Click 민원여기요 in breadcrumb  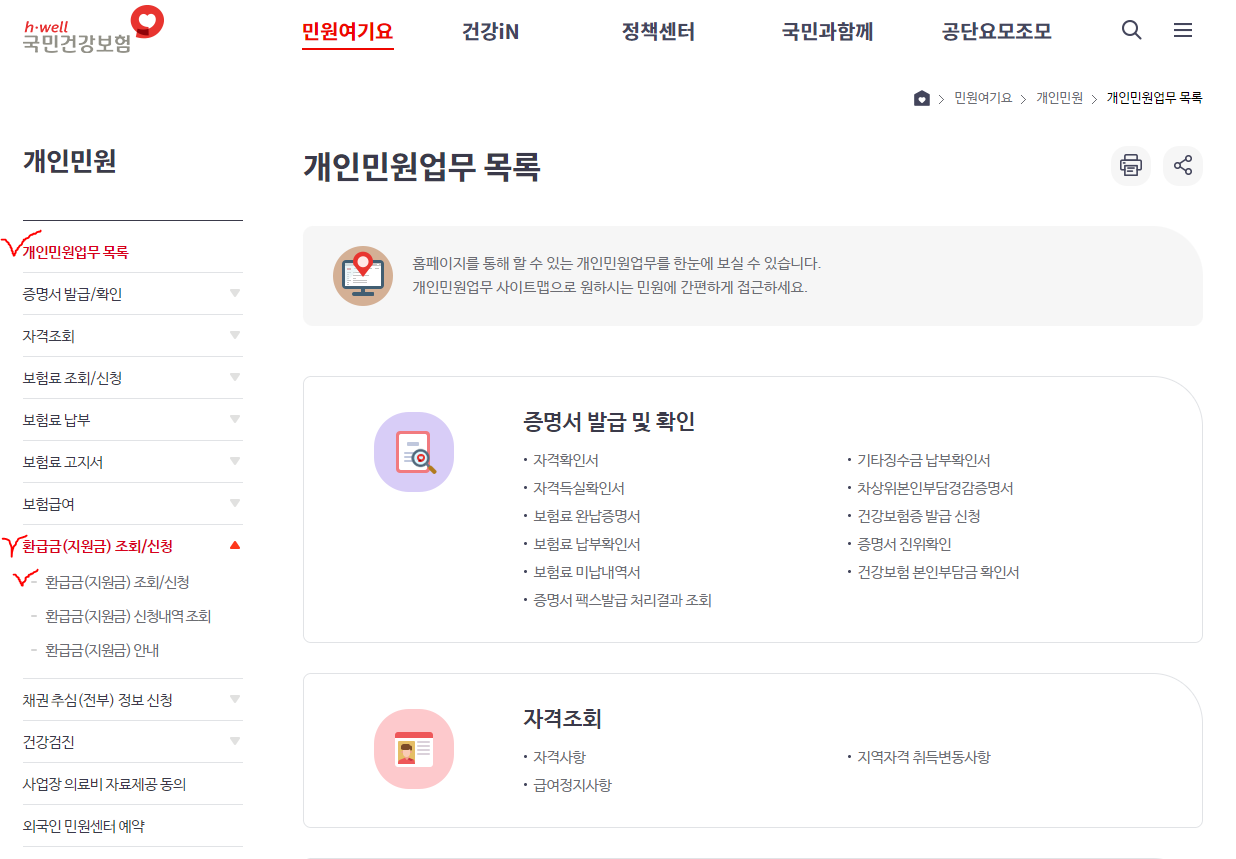point(983,98)
